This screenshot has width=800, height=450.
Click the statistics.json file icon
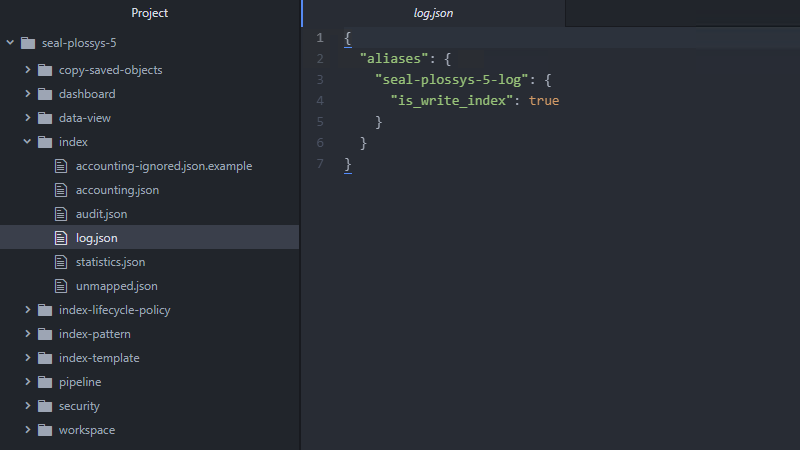(61, 262)
